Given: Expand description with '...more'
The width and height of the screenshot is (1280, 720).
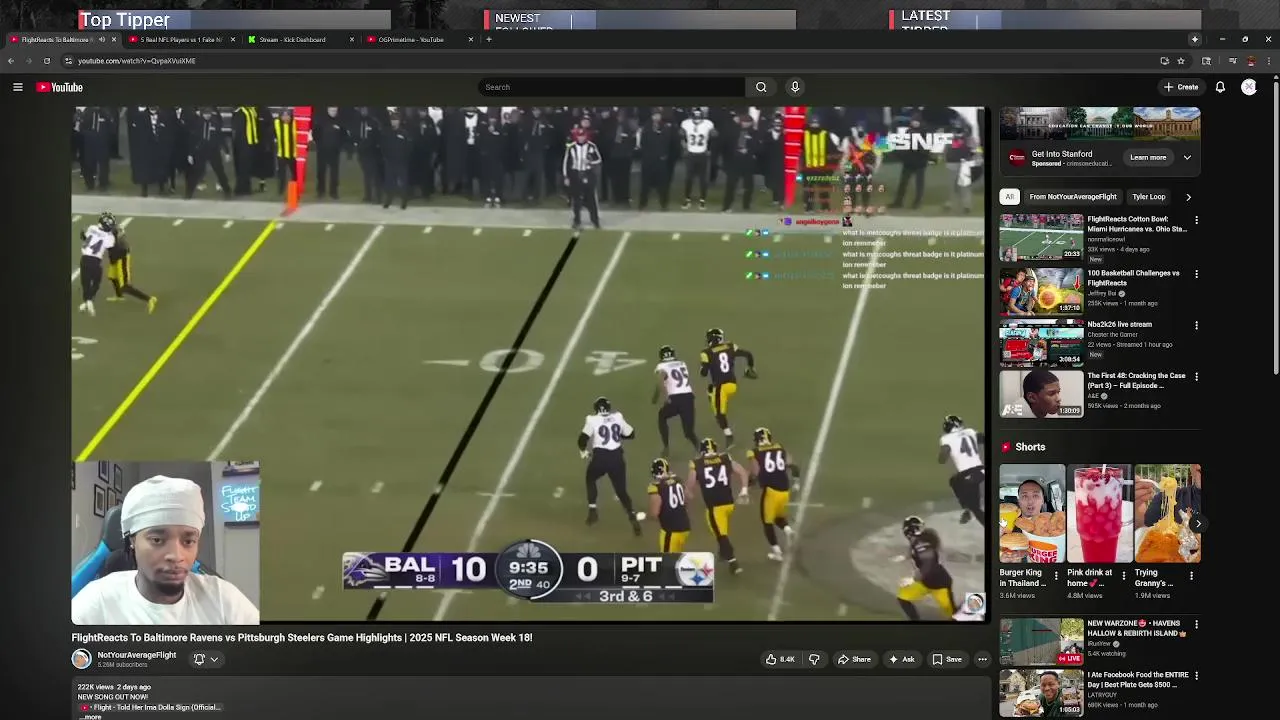Looking at the screenshot, I should point(91,717).
